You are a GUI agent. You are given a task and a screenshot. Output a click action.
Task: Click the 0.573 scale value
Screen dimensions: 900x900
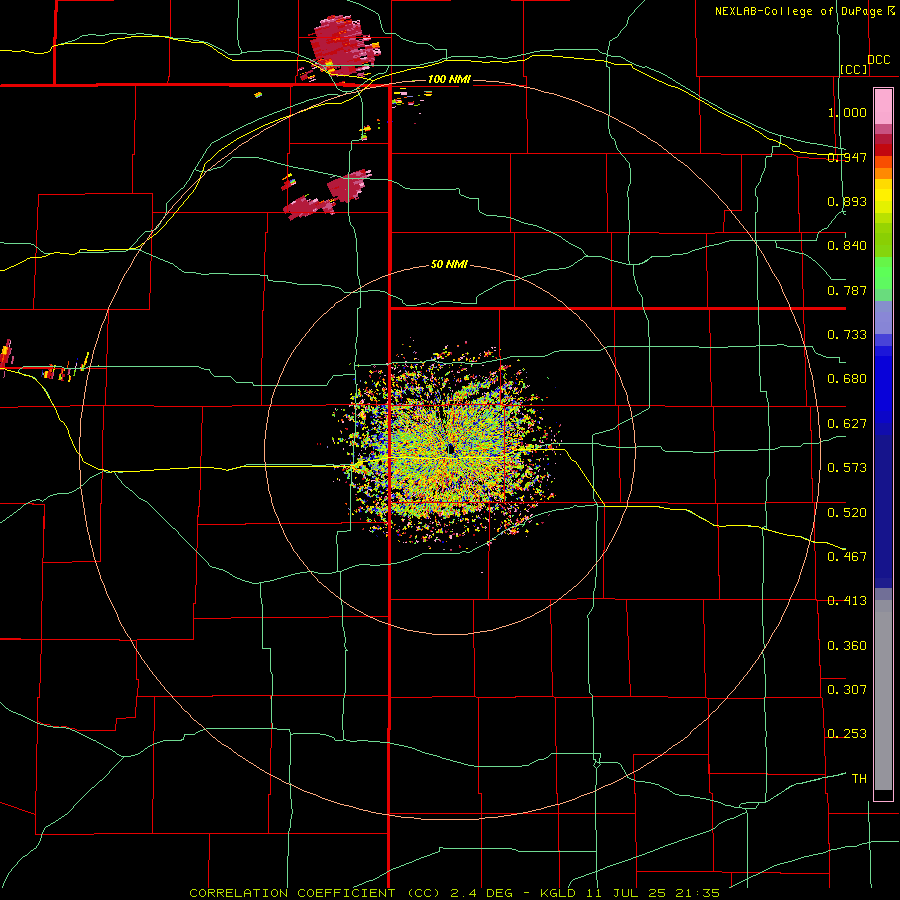(x=847, y=468)
